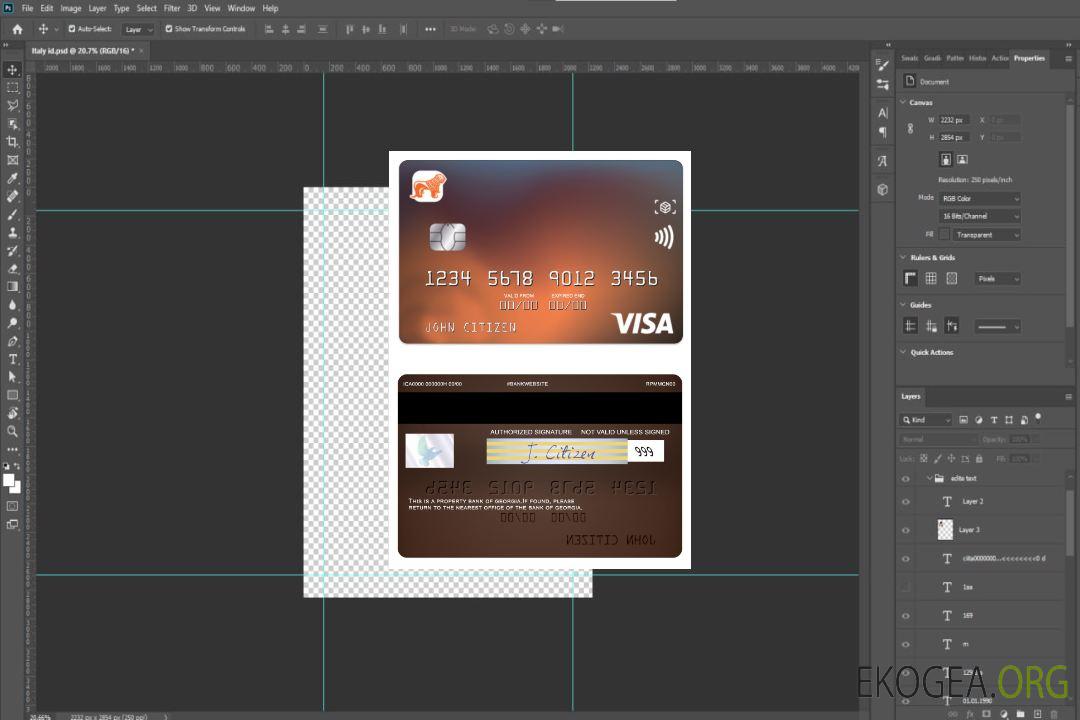
Task: Switch to the Properties tab
Action: click(x=1029, y=59)
